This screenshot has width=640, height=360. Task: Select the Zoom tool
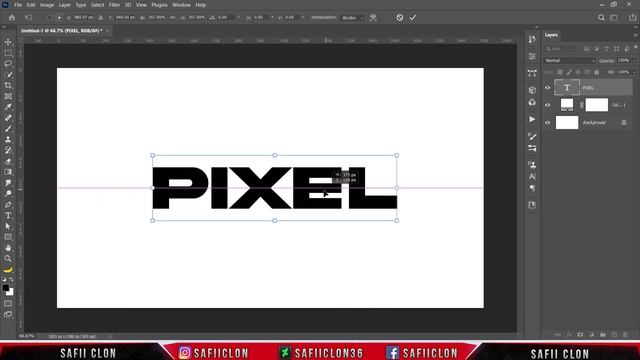(x=8, y=259)
